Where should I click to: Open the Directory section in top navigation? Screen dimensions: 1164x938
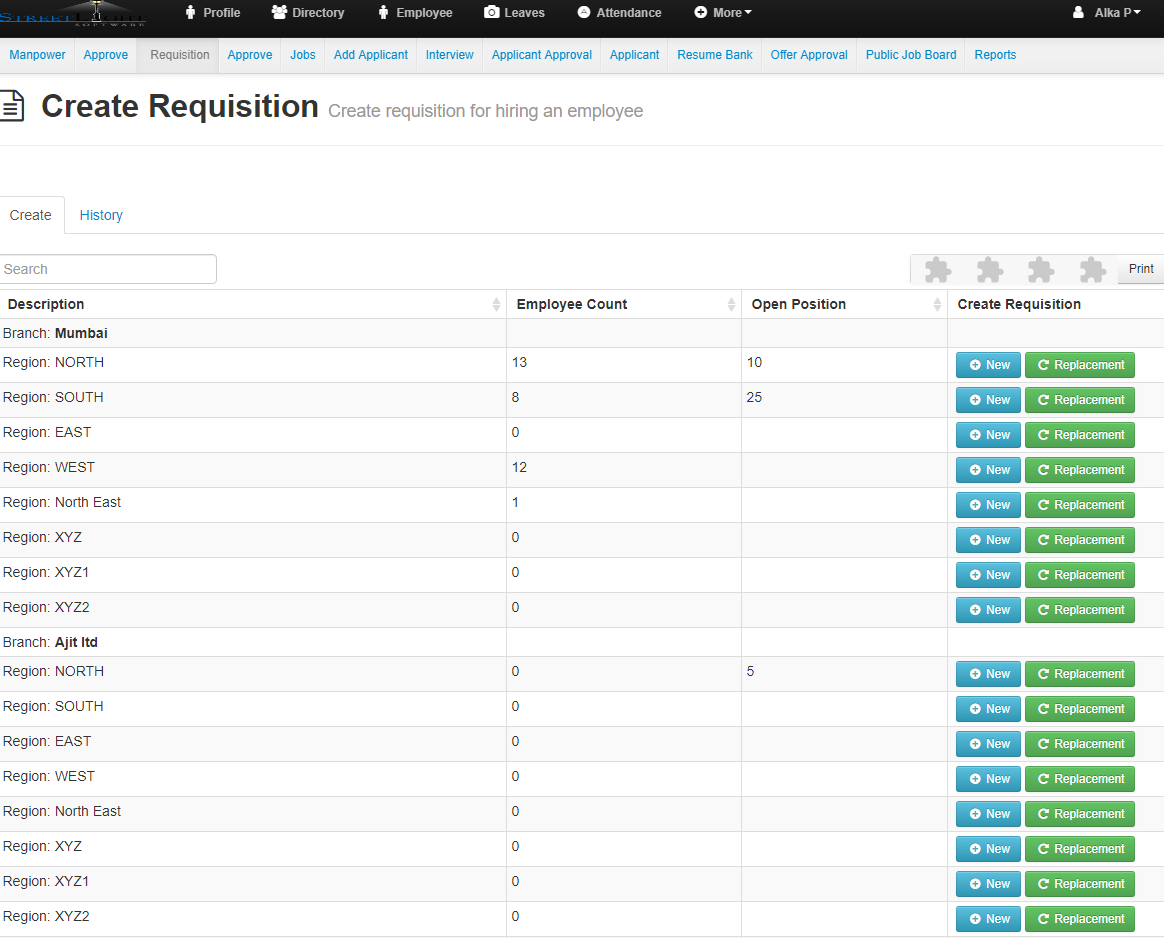(308, 13)
